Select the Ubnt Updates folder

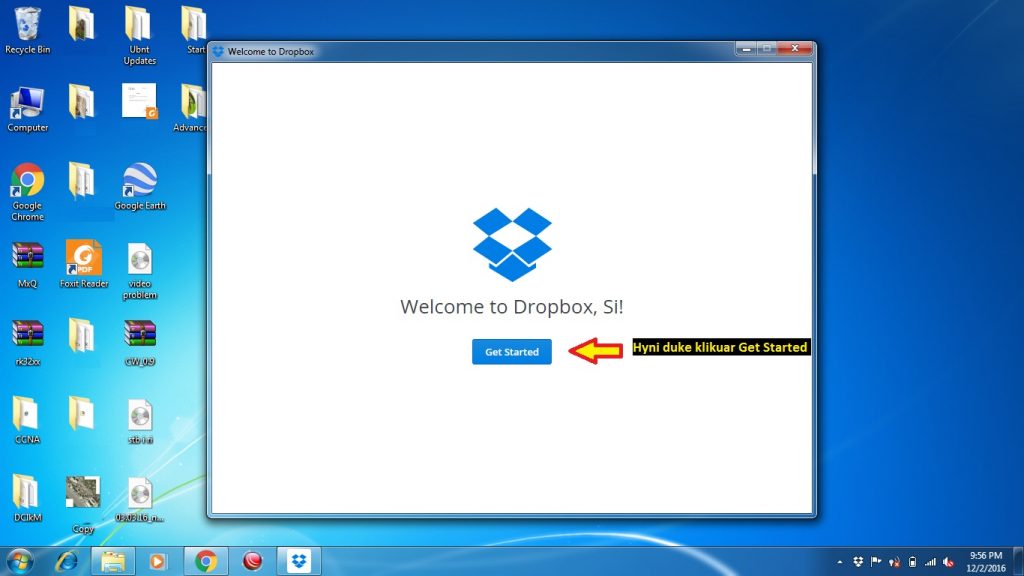click(x=140, y=36)
